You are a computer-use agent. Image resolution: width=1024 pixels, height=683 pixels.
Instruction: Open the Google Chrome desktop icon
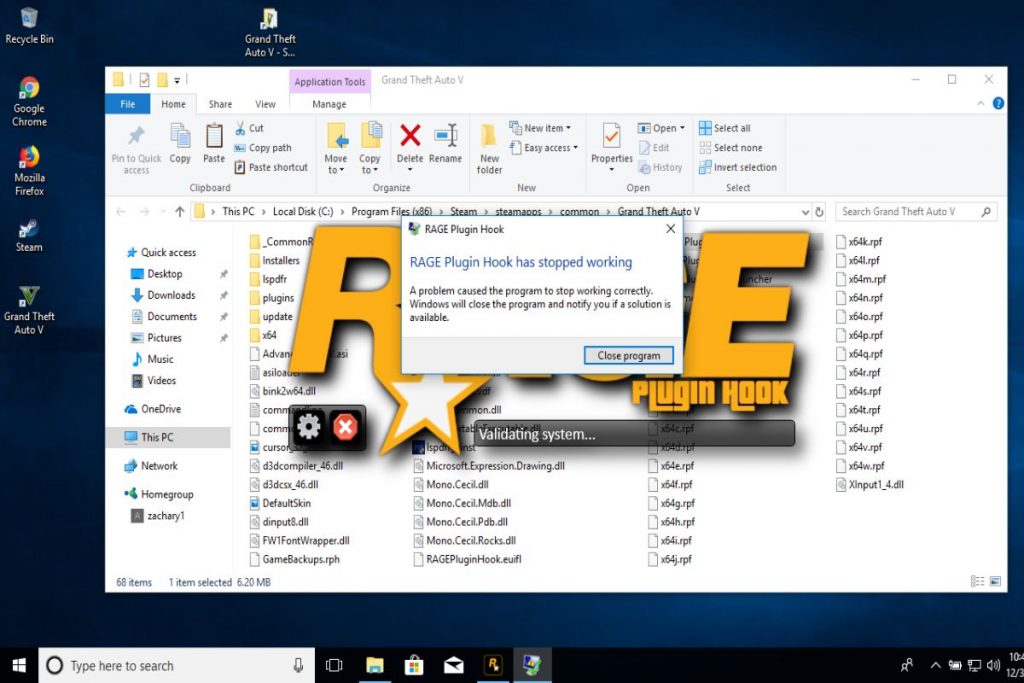click(29, 101)
